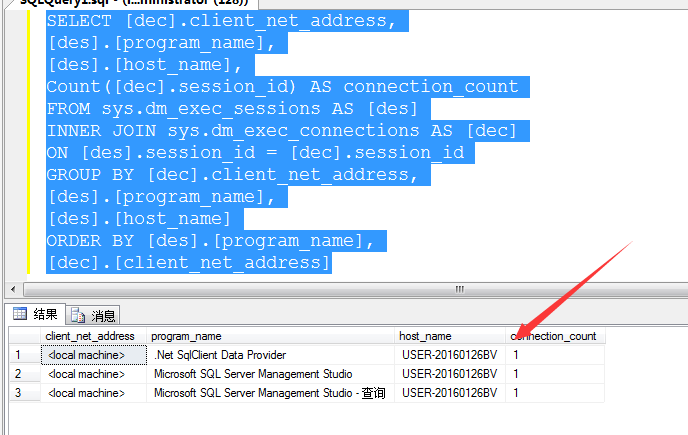Click the <local machine> cell in row 1

click(x=94, y=355)
